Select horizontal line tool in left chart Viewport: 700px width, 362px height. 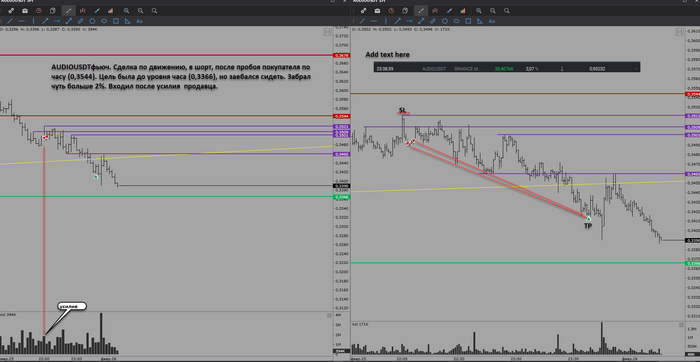click(x=21, y=21)
